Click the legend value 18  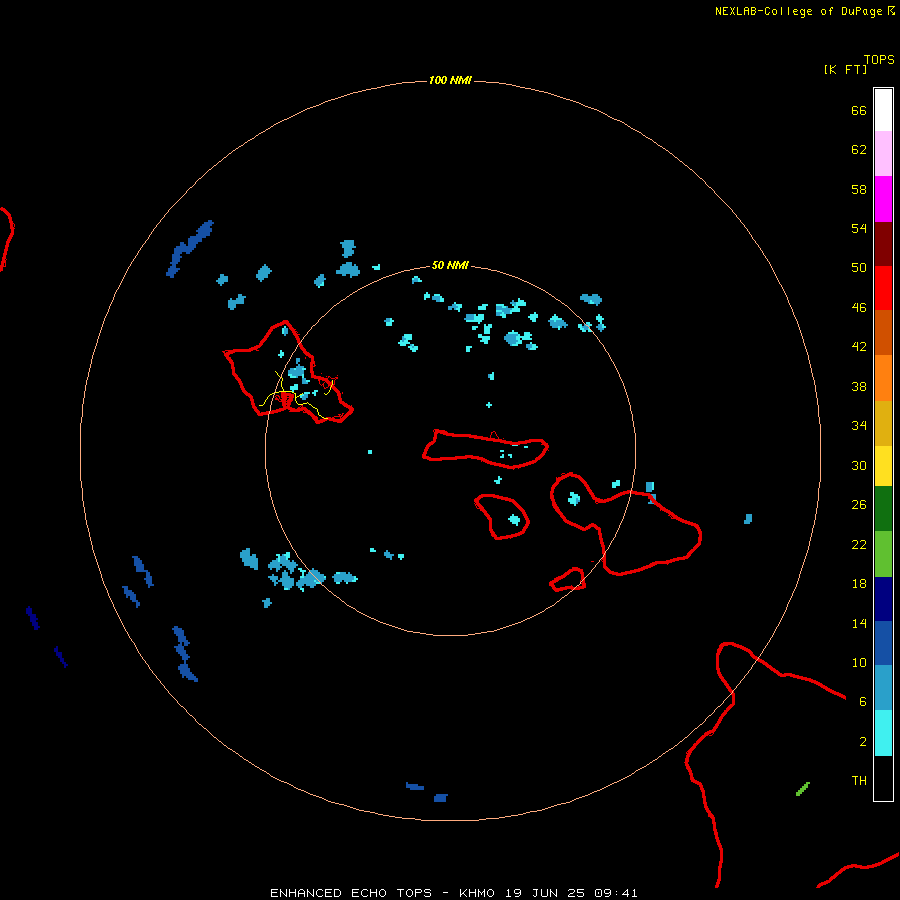pyautogui.click(x=859, y=584)
